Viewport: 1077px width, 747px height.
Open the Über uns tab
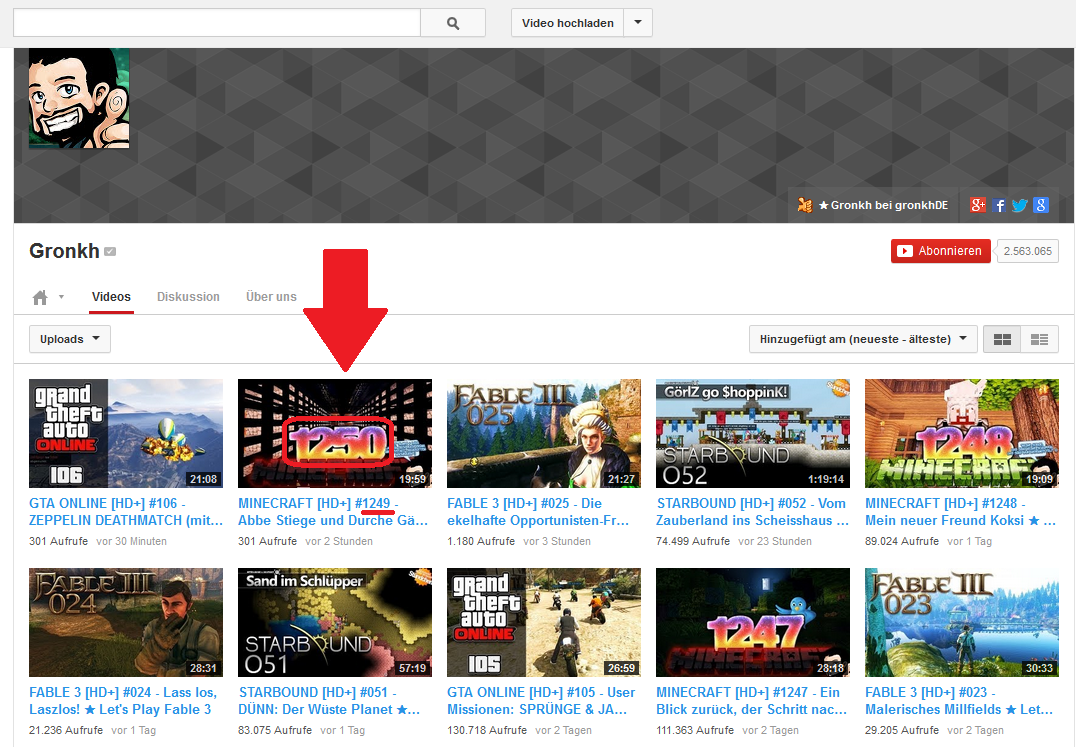point(271,297)
